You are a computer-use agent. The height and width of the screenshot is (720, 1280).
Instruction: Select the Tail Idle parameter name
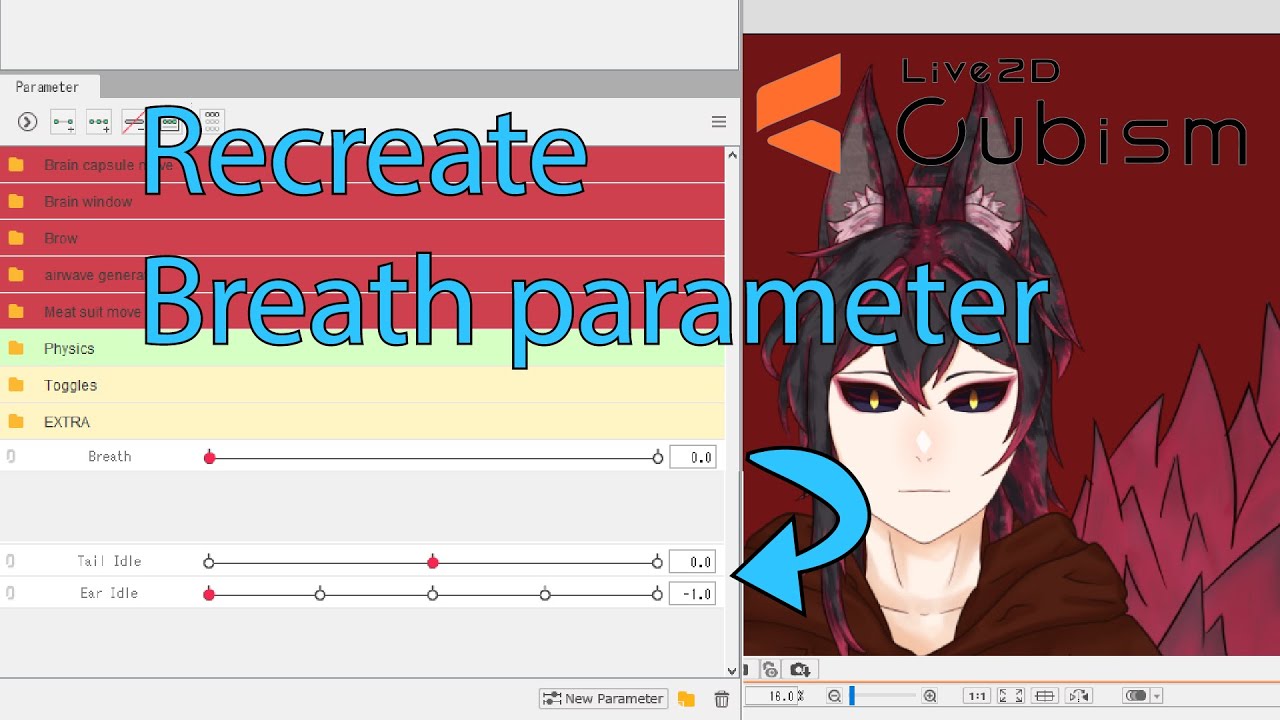click(x=108, y=562)
